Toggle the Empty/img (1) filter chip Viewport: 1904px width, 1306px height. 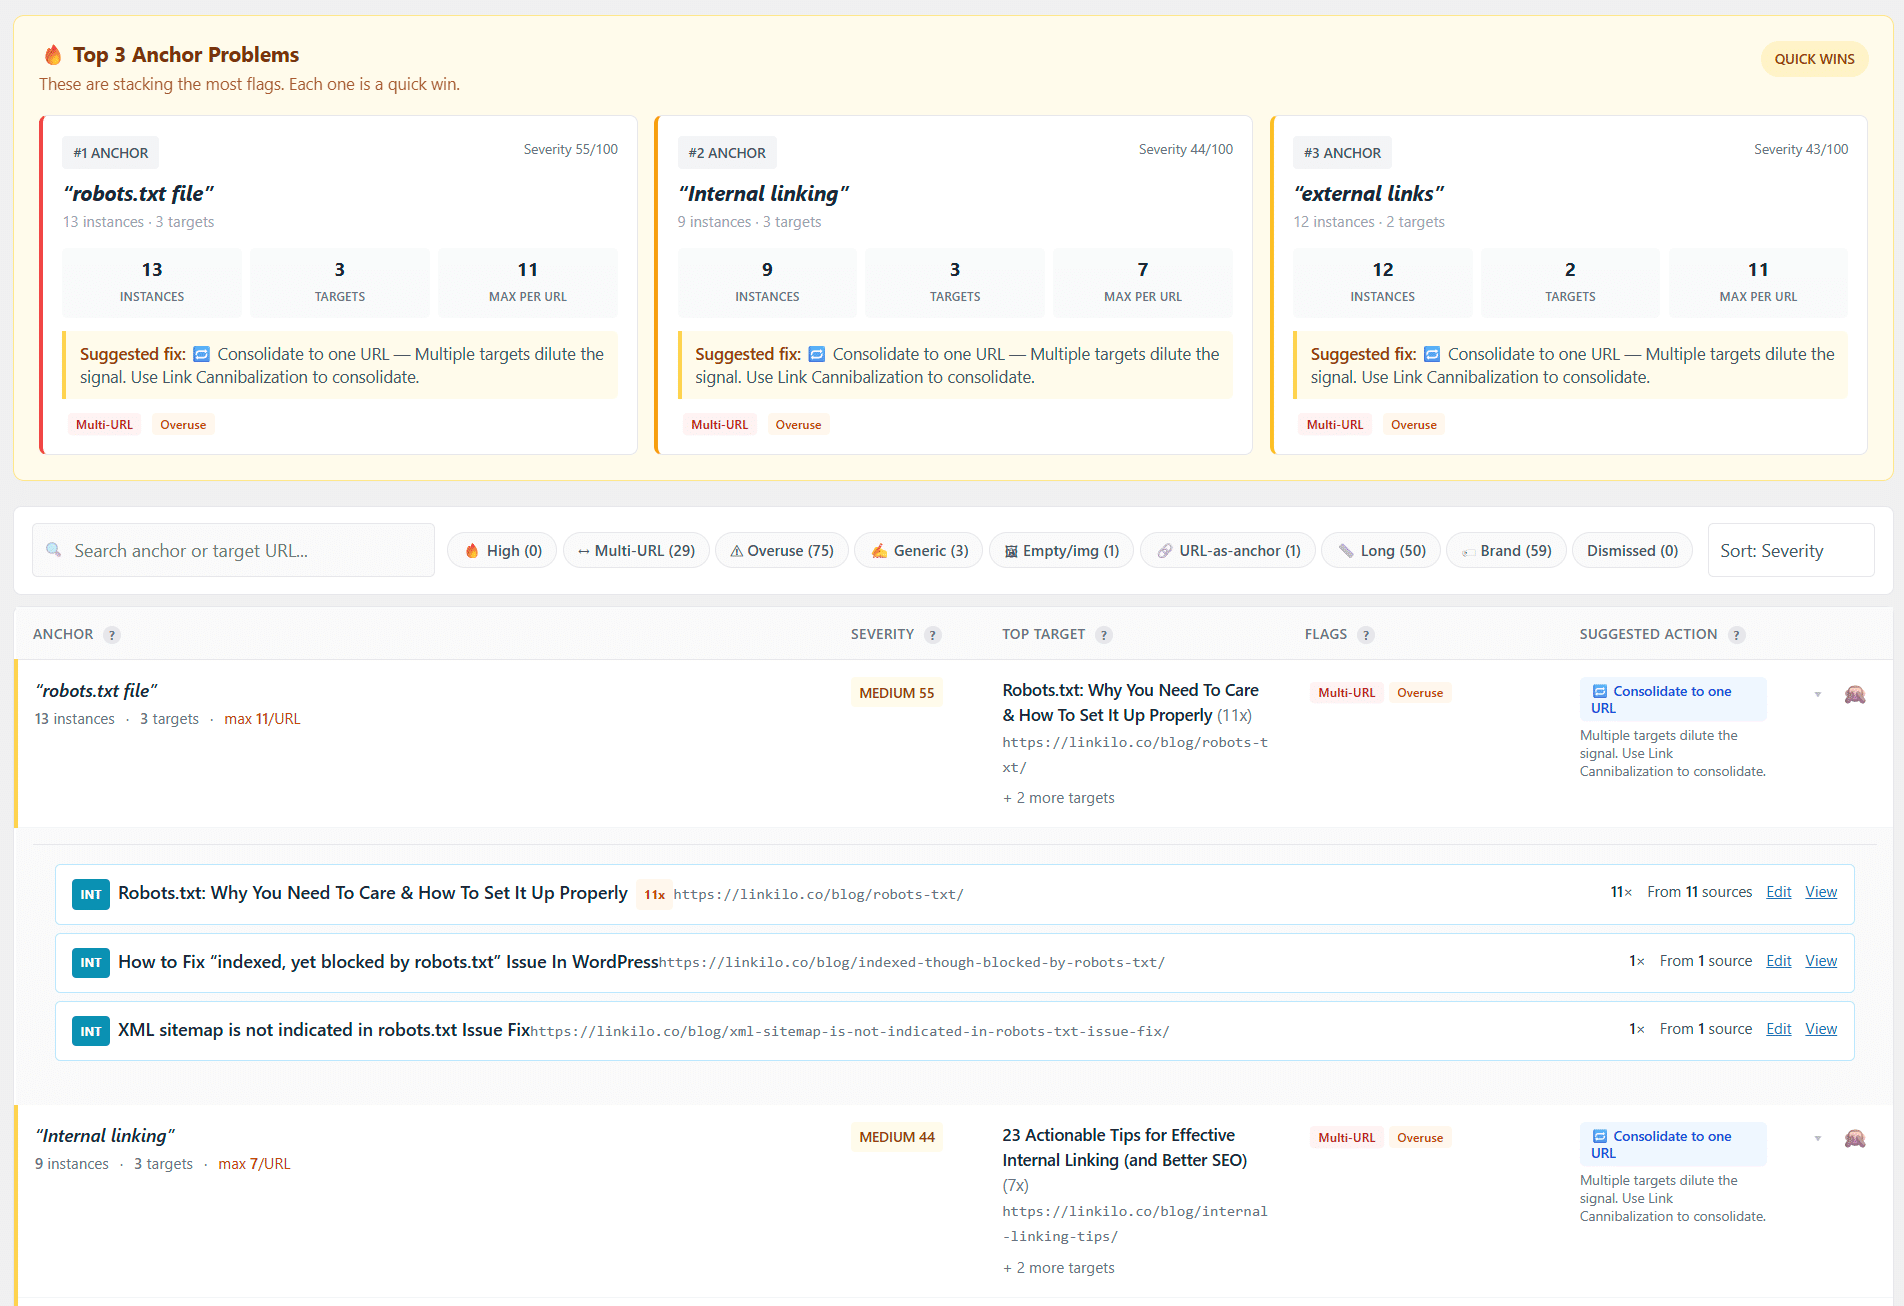[x=1061, y=551]
